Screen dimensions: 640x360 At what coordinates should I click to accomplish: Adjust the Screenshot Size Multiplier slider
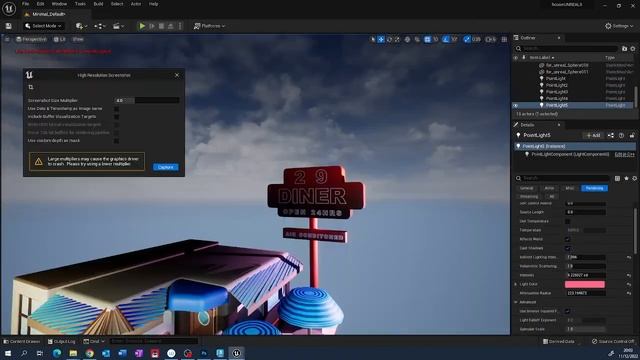tap(147, 100)
